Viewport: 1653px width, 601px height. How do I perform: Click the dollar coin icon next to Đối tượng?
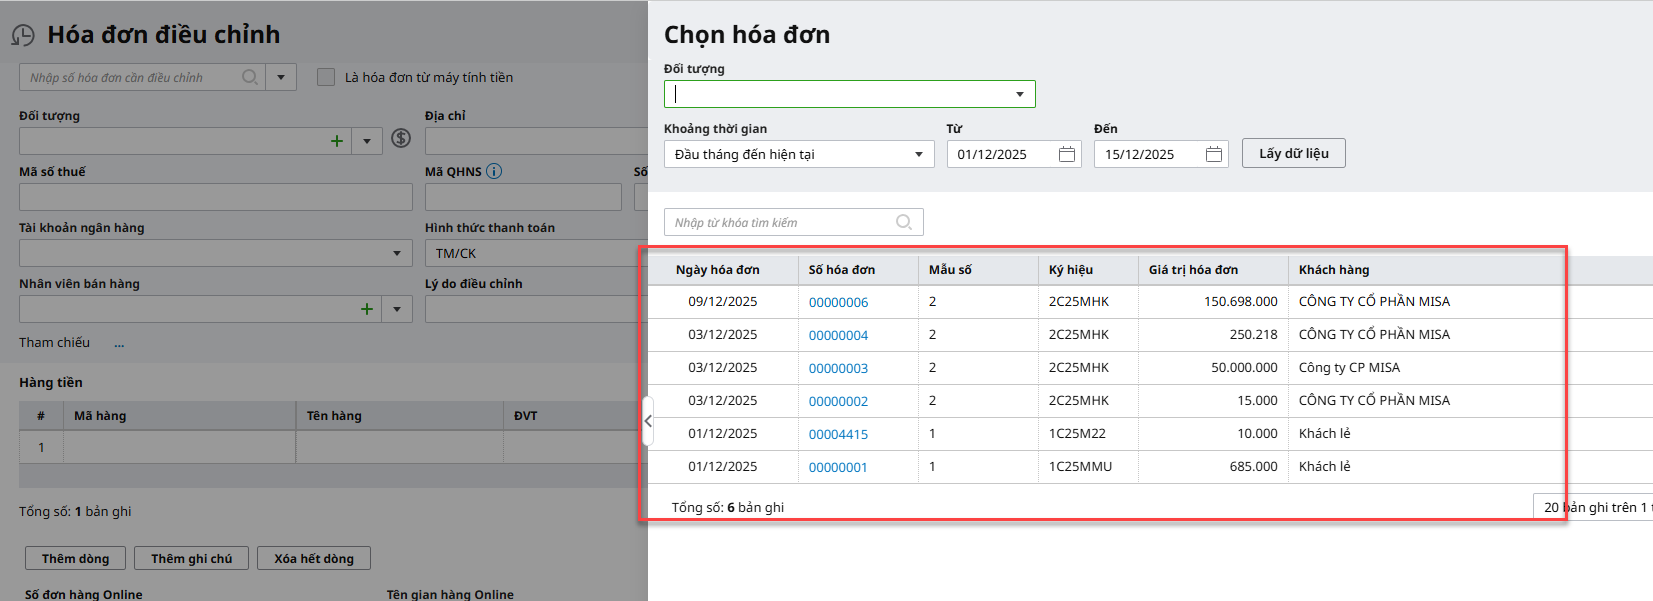coord(401,139)
